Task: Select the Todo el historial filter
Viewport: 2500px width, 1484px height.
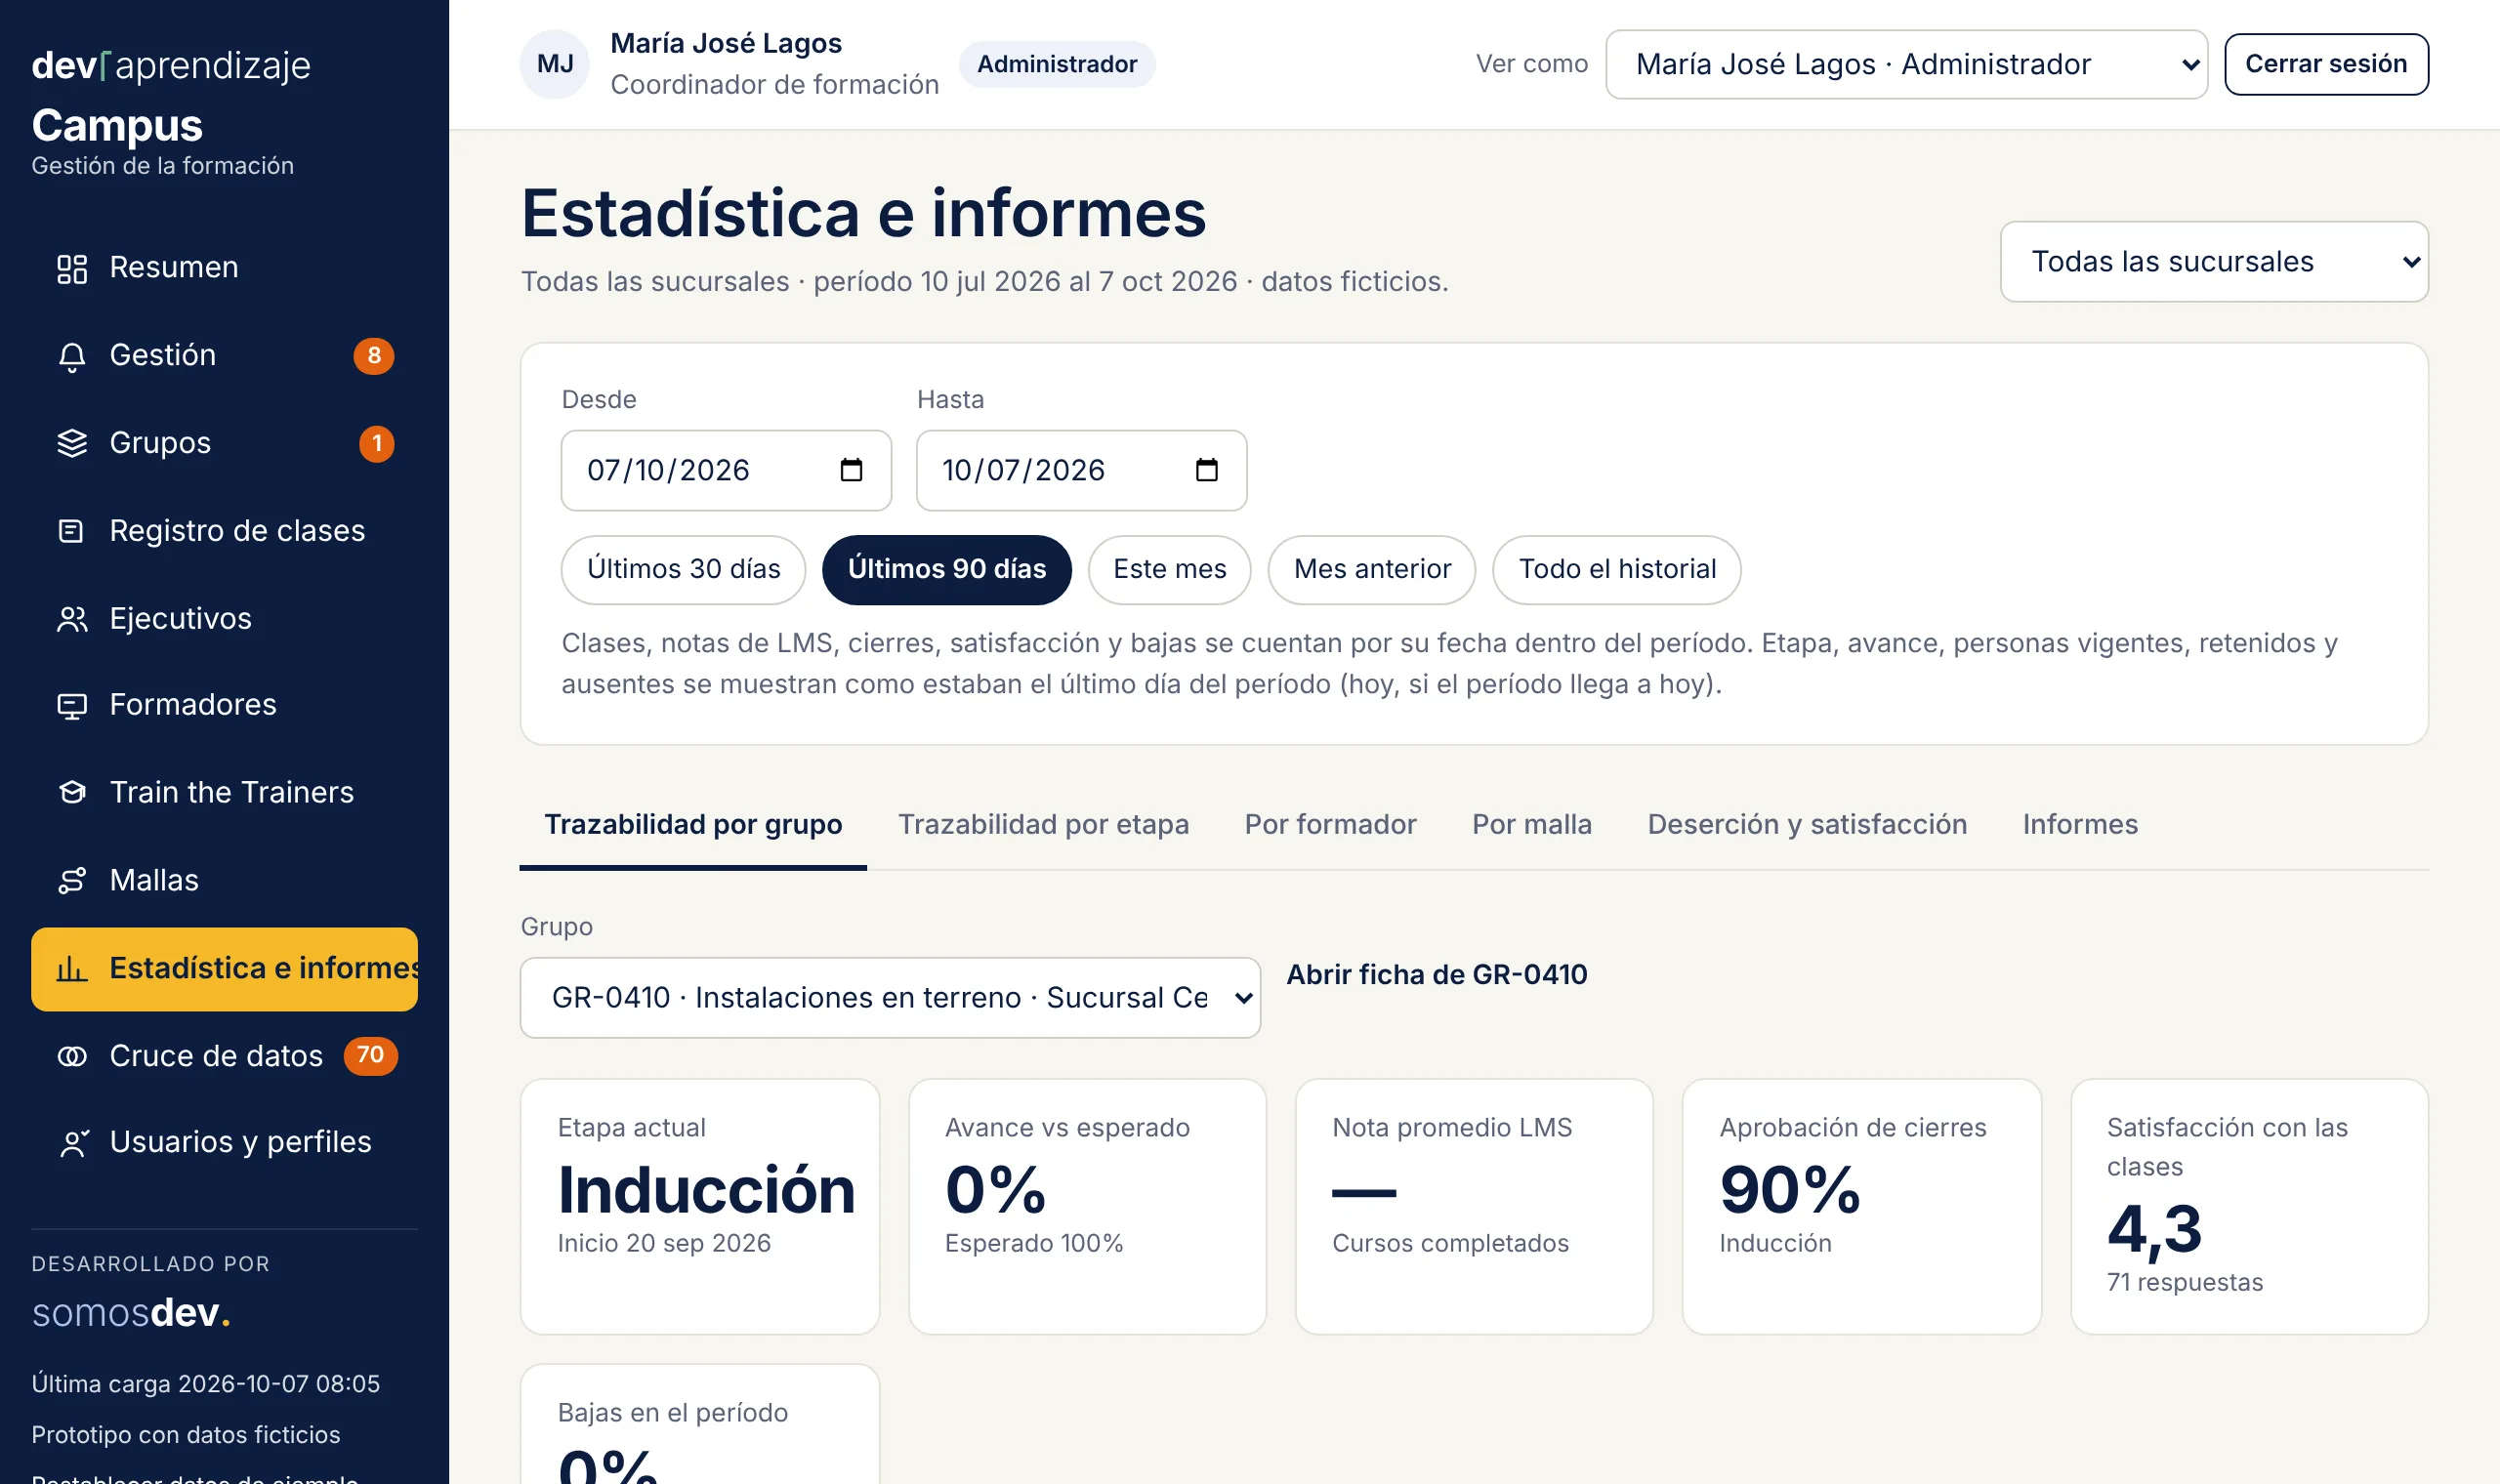Action: (1616, 569)
